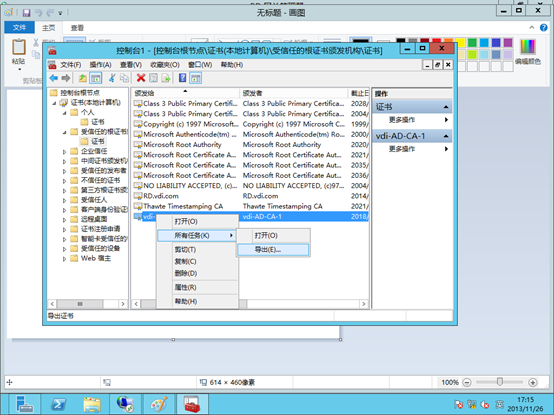The height and width of the screenshot is (415, 554).
Task: Sort by the 颁发给 column header
Action: click(185, 93)
